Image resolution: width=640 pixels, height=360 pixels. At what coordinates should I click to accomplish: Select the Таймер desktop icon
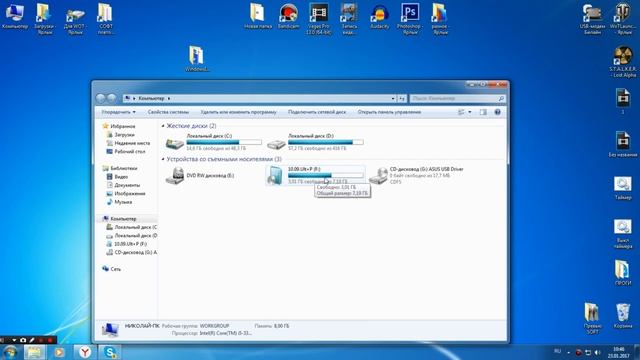click(623, 188)
